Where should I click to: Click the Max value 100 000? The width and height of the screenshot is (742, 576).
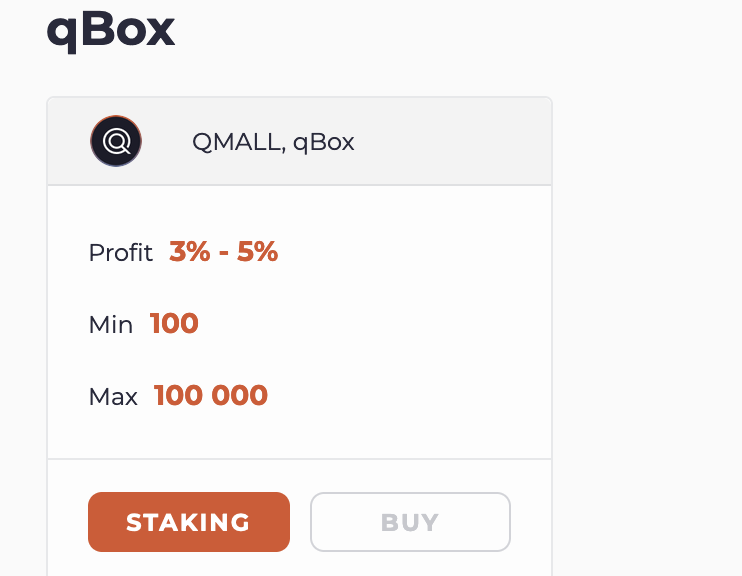211,395
